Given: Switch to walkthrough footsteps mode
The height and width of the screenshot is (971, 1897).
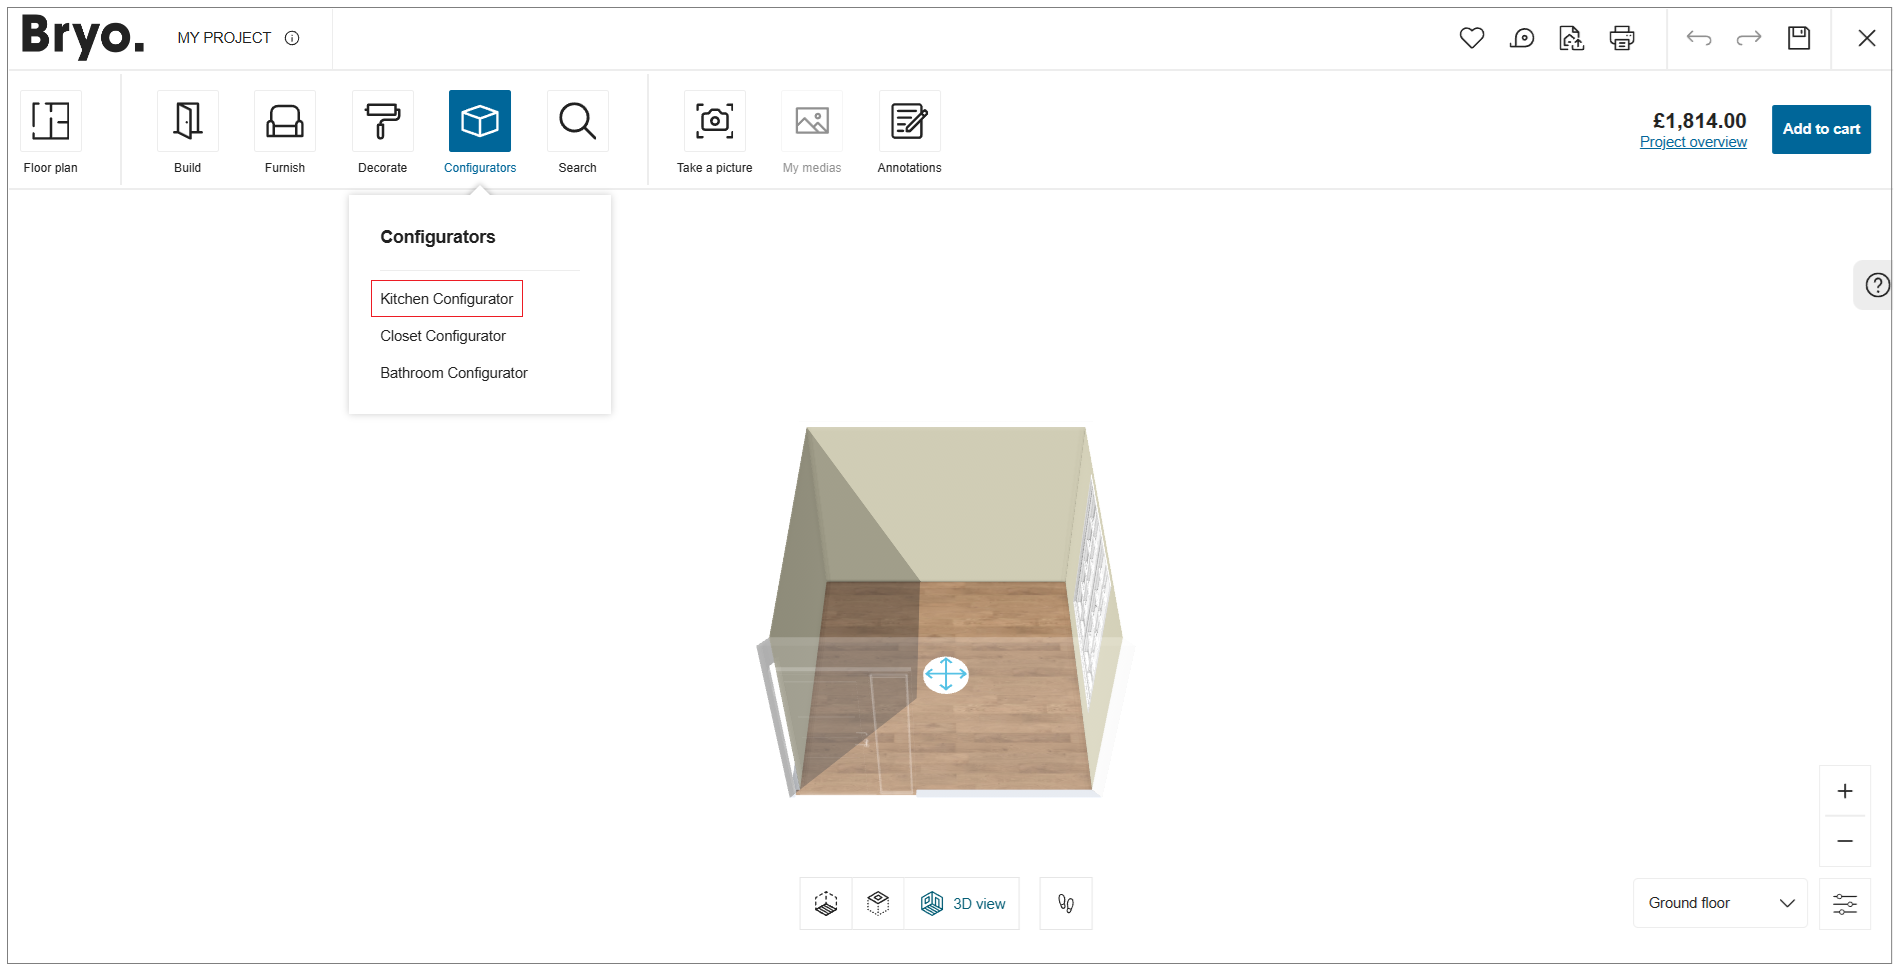Looking at the screenshot, I should [1065, 903].
